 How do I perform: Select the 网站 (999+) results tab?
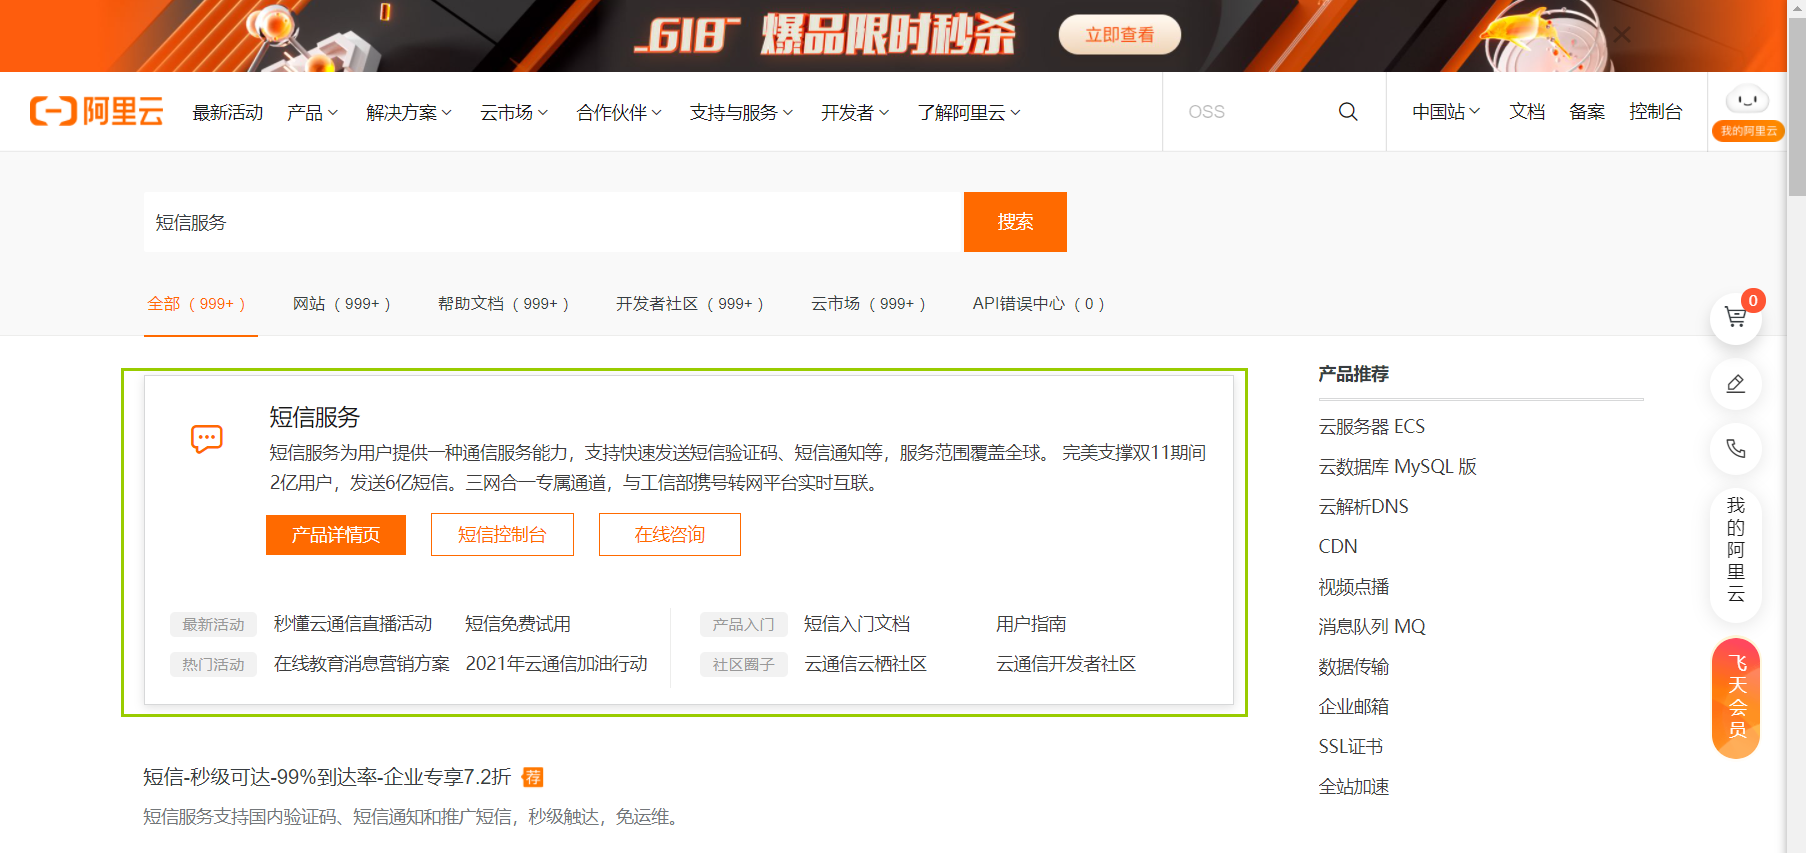[341, 304]
